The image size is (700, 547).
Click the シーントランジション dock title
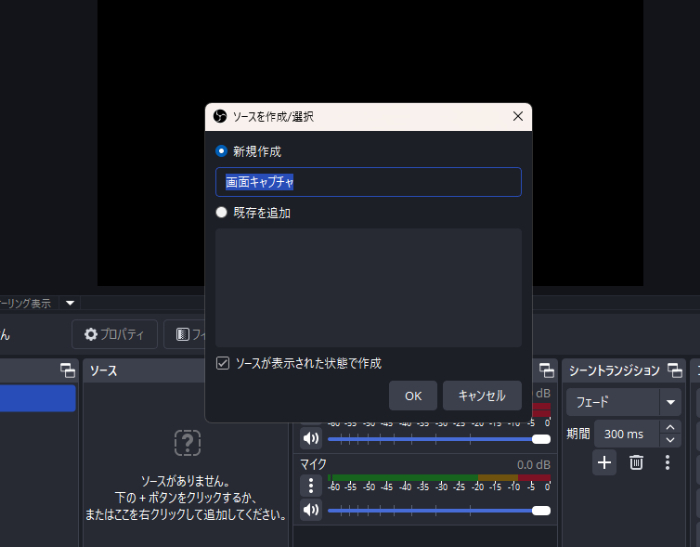614,371
